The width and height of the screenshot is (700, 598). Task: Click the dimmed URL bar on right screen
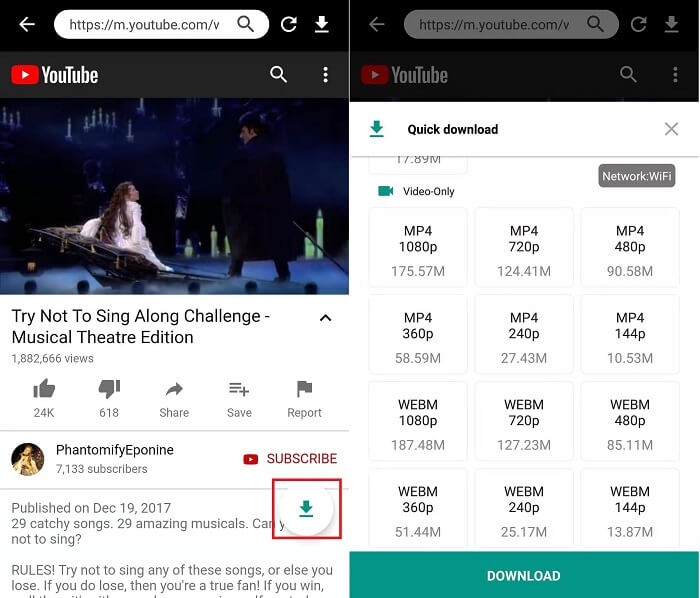511,24
